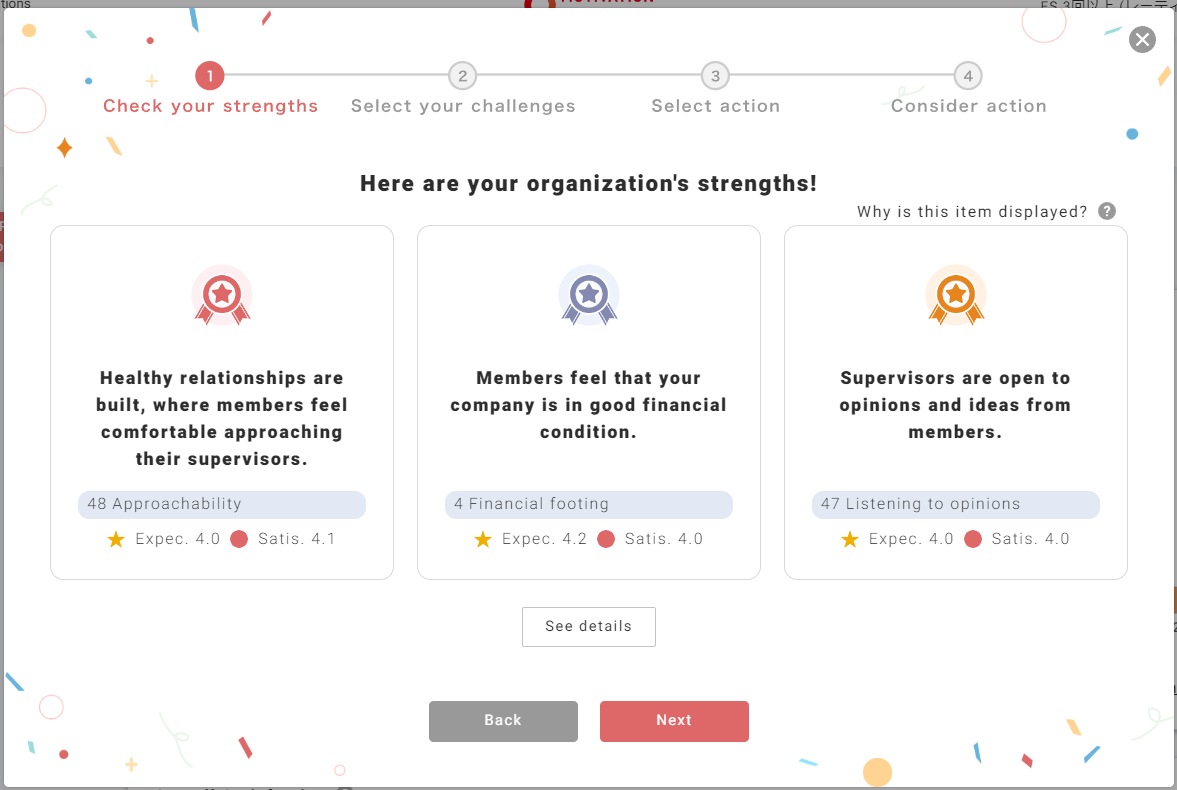
Task: Open the 'Select your challenges' step label
Action: pos(463,106)
